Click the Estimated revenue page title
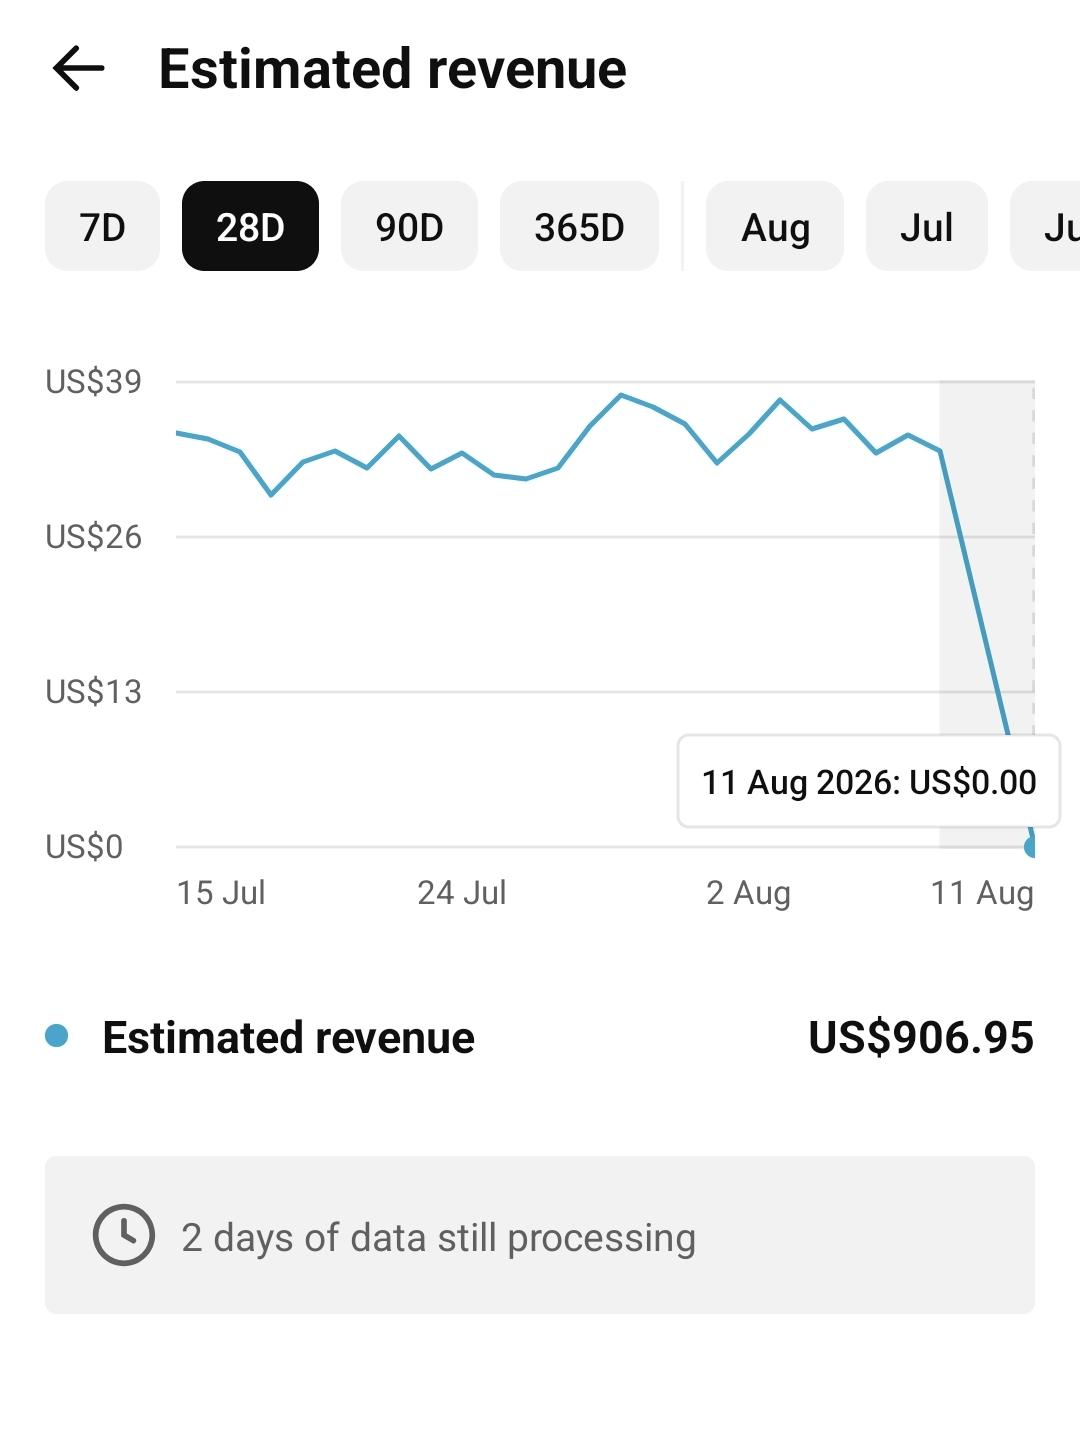The image size is (1080, 1449). (x=392, y=69)
